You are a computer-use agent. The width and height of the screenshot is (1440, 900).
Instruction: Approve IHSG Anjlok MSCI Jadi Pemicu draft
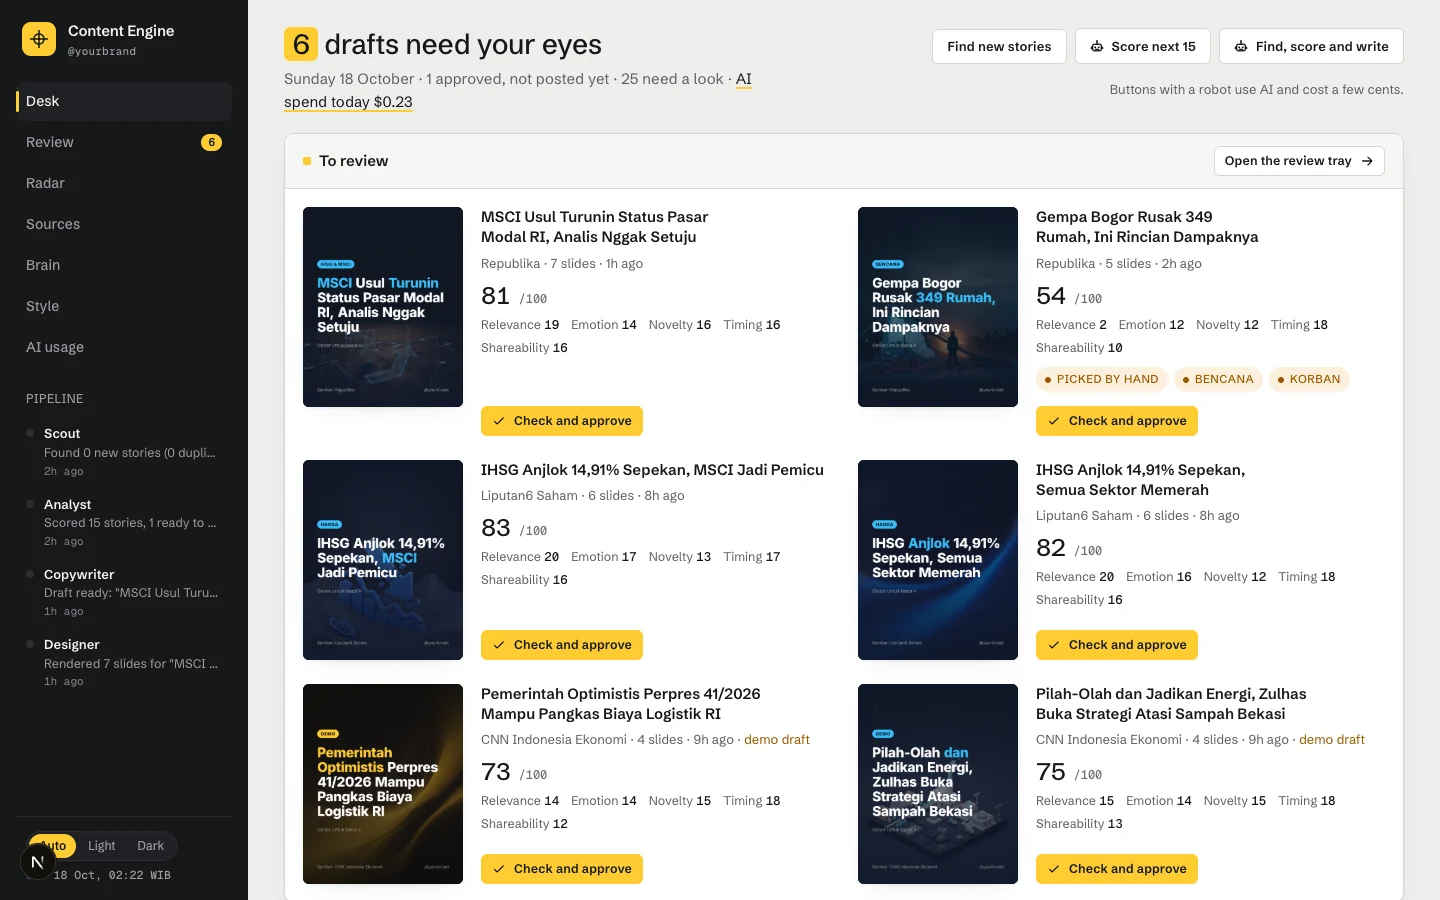562,645
